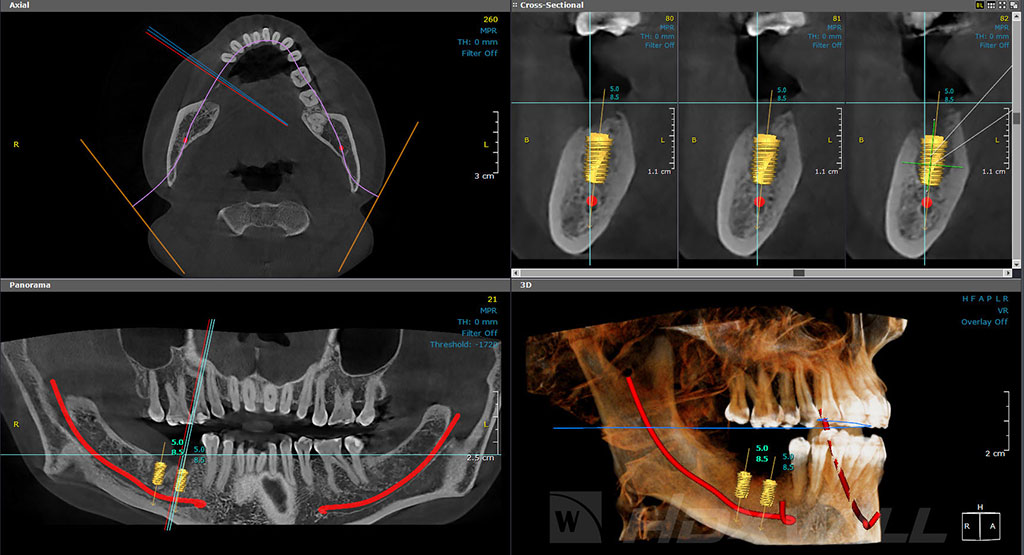The image size is (1024, 555).
Task: Click the red nerve marker in slice 80
Action: (x=590, y=201)
